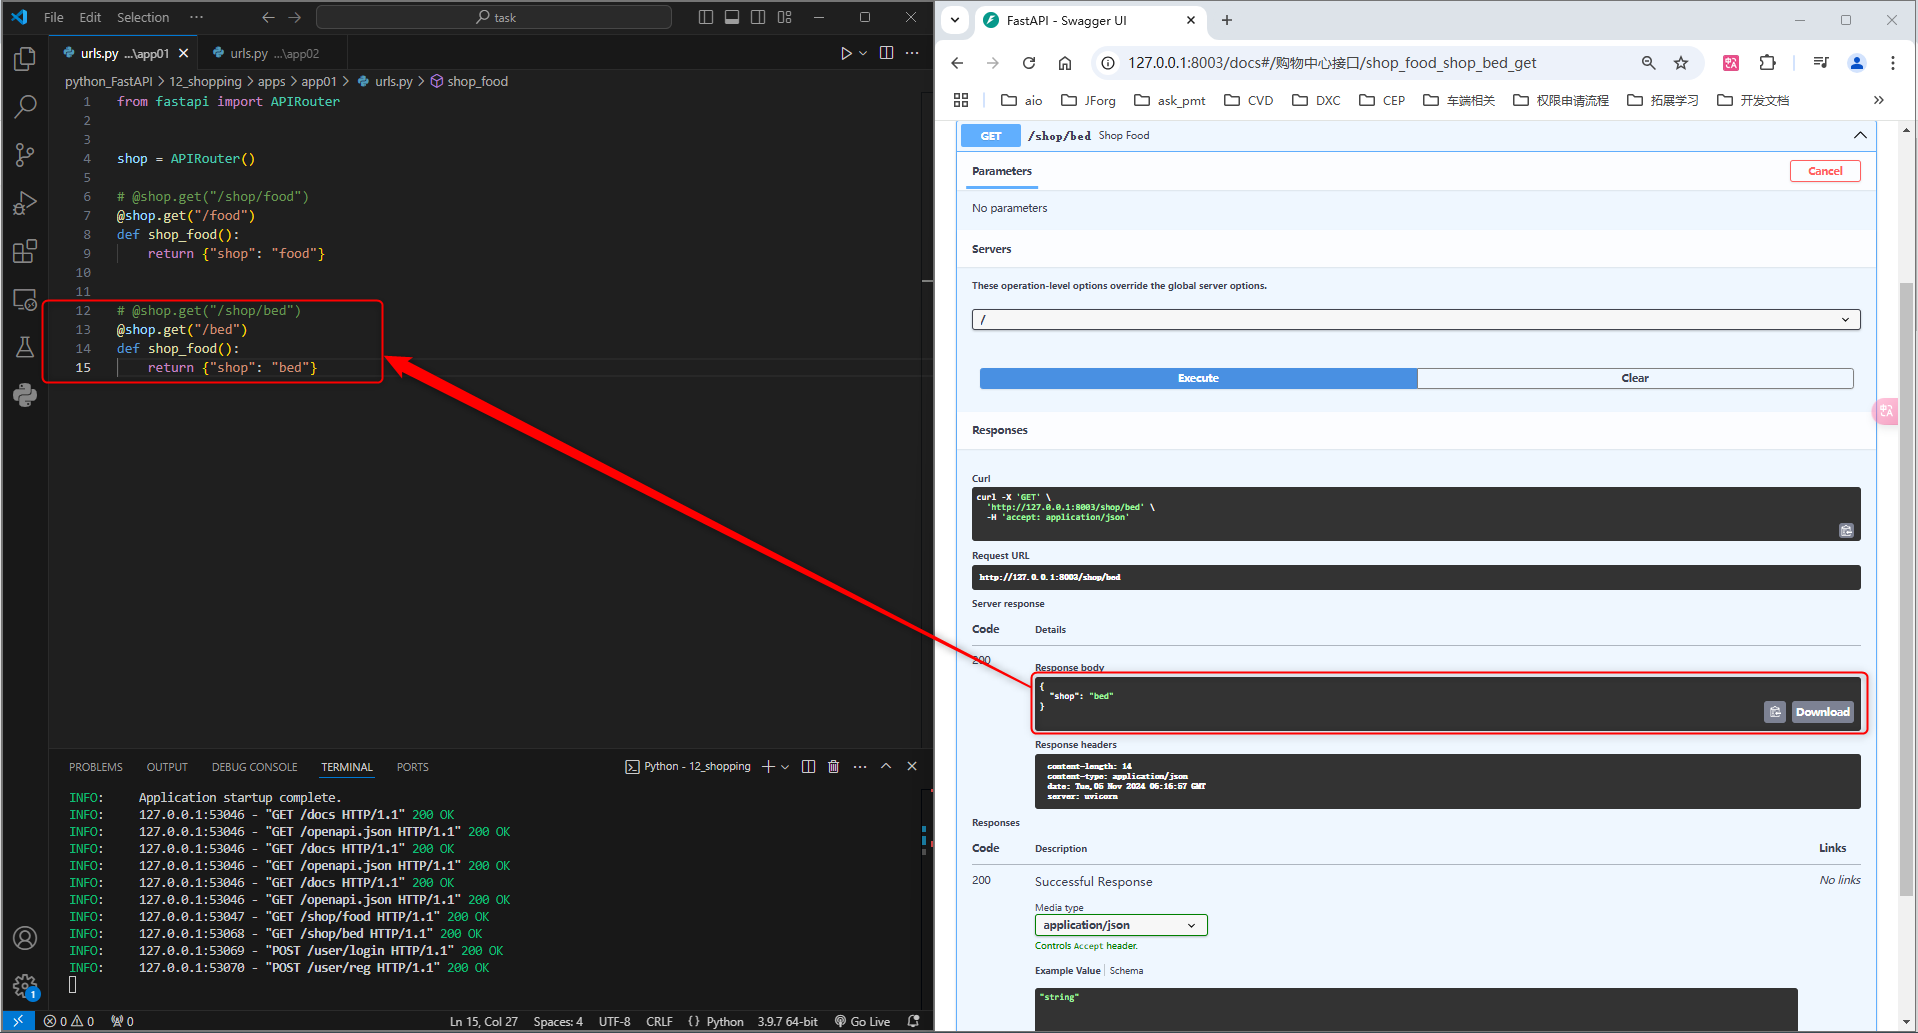Image resolution: width=1918 pixels, height=1033 pixels.
Task: Toggle the bottom panel visibility
Action: tap(732, 17)
